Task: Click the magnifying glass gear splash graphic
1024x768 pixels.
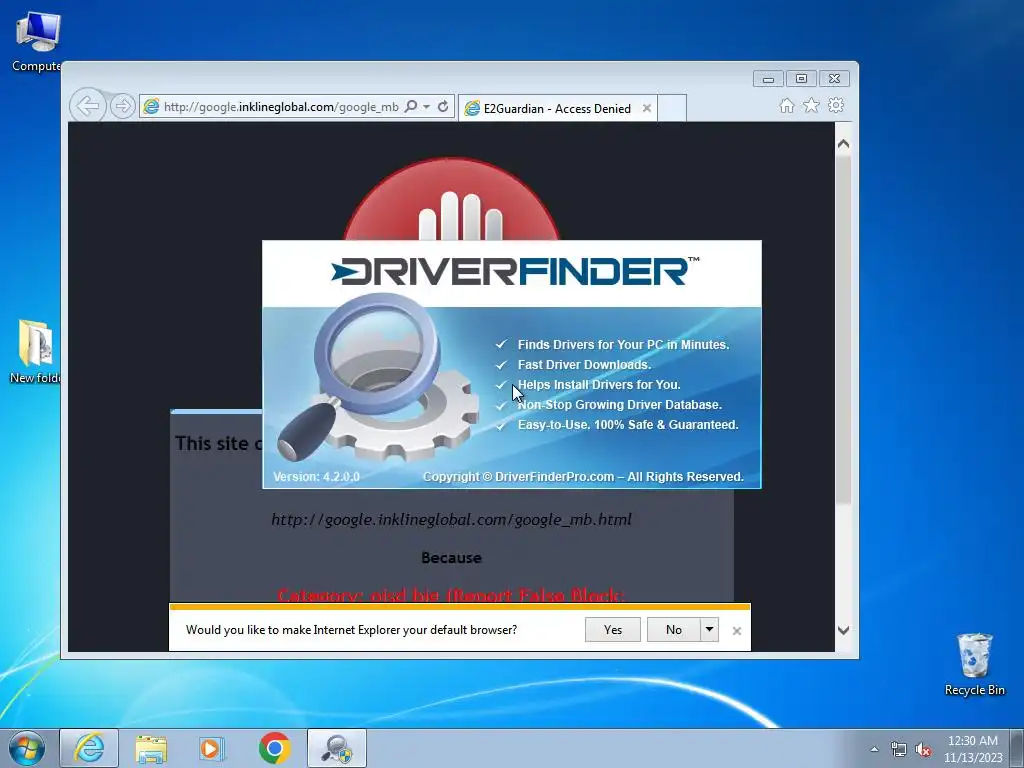Action: 377,377
